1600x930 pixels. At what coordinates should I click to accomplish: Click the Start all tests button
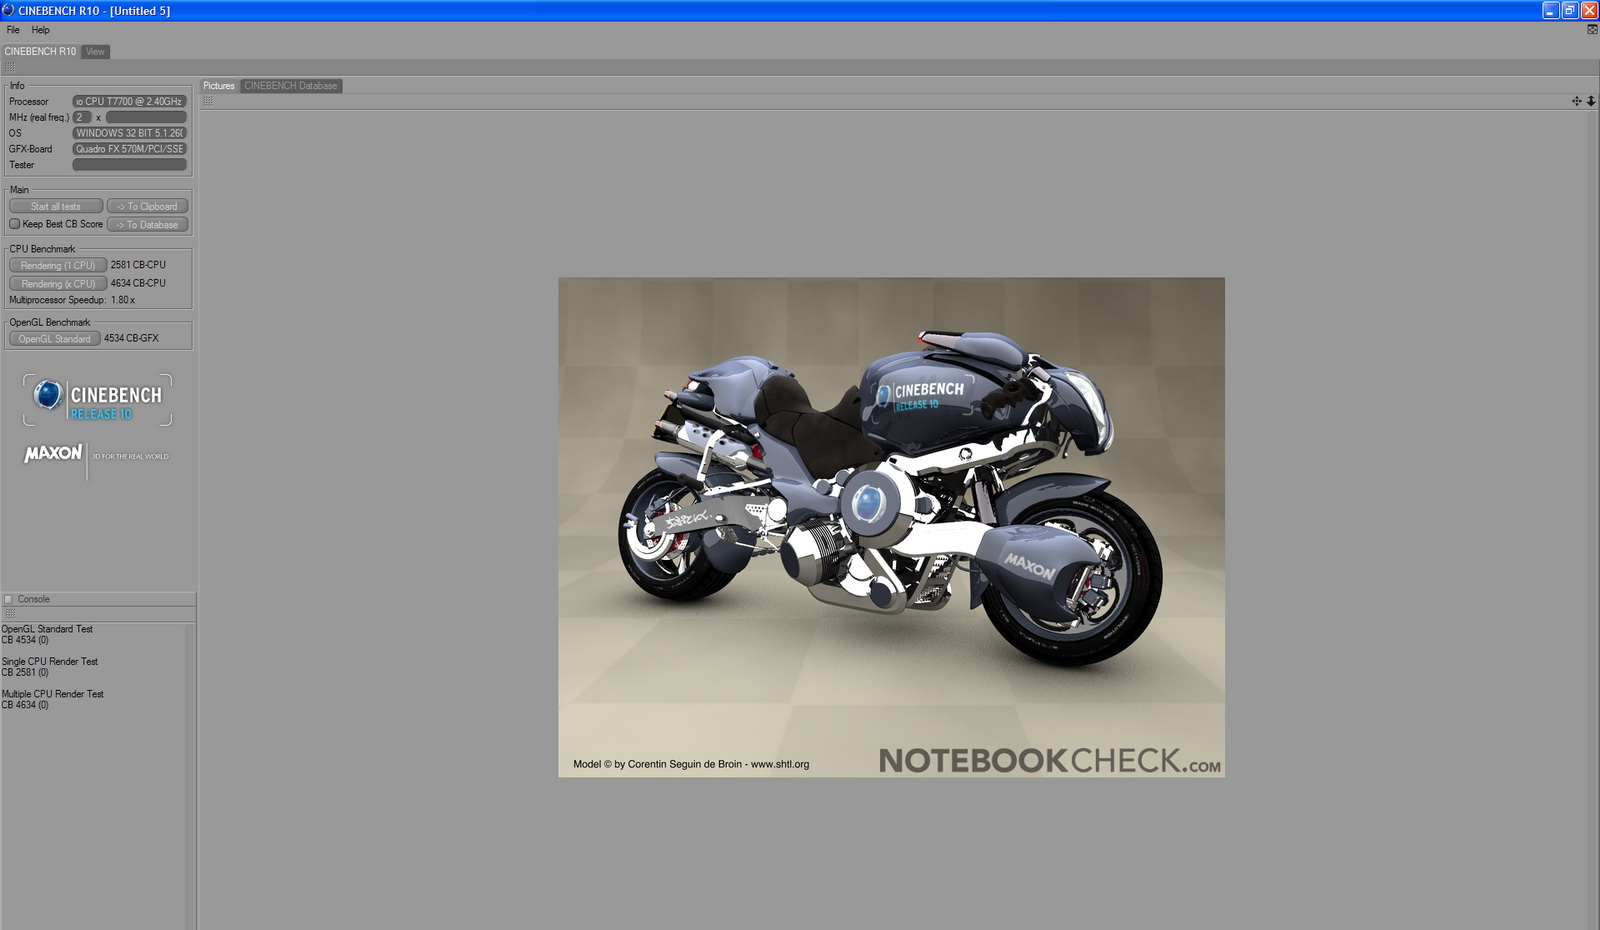click(x=56, y=207)
